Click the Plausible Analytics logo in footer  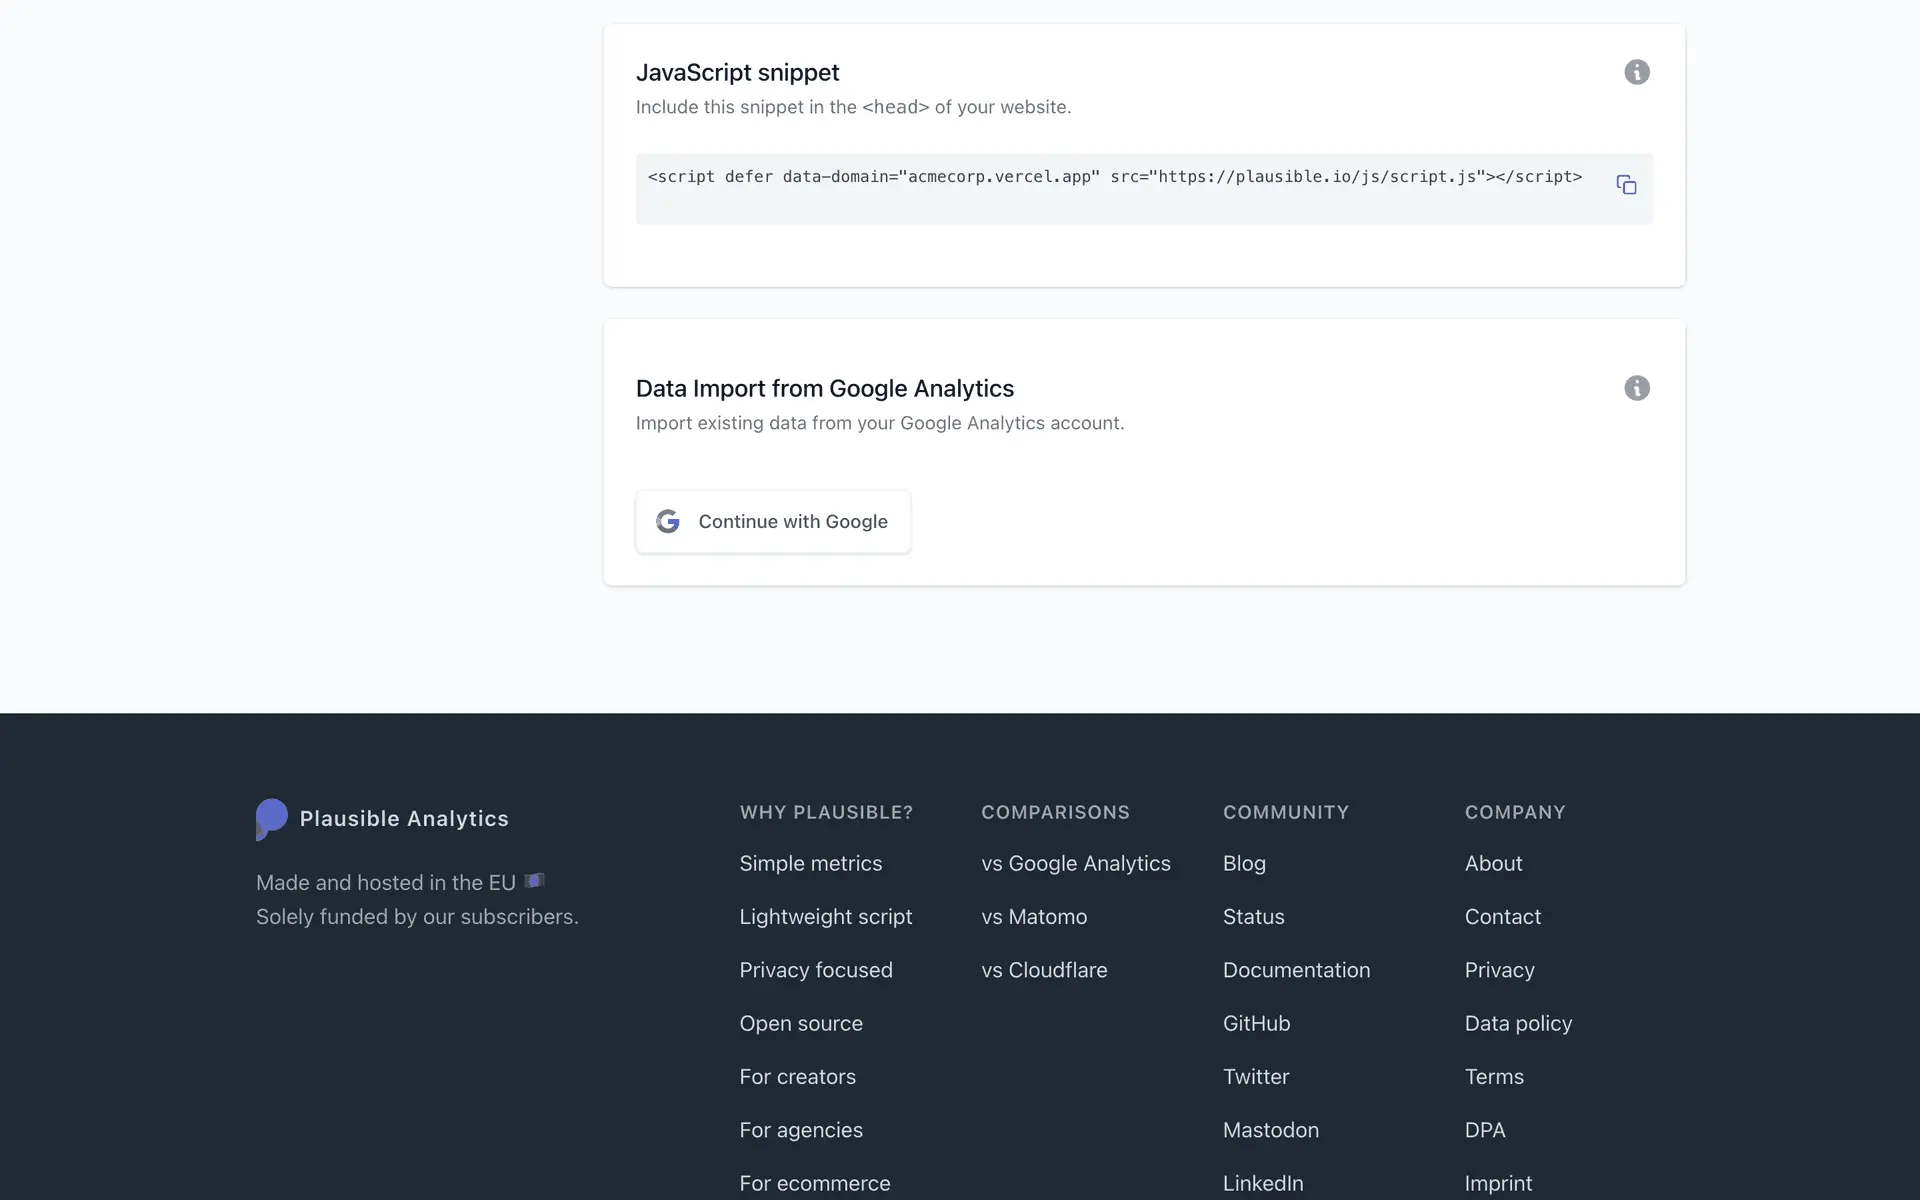(272, 819)
